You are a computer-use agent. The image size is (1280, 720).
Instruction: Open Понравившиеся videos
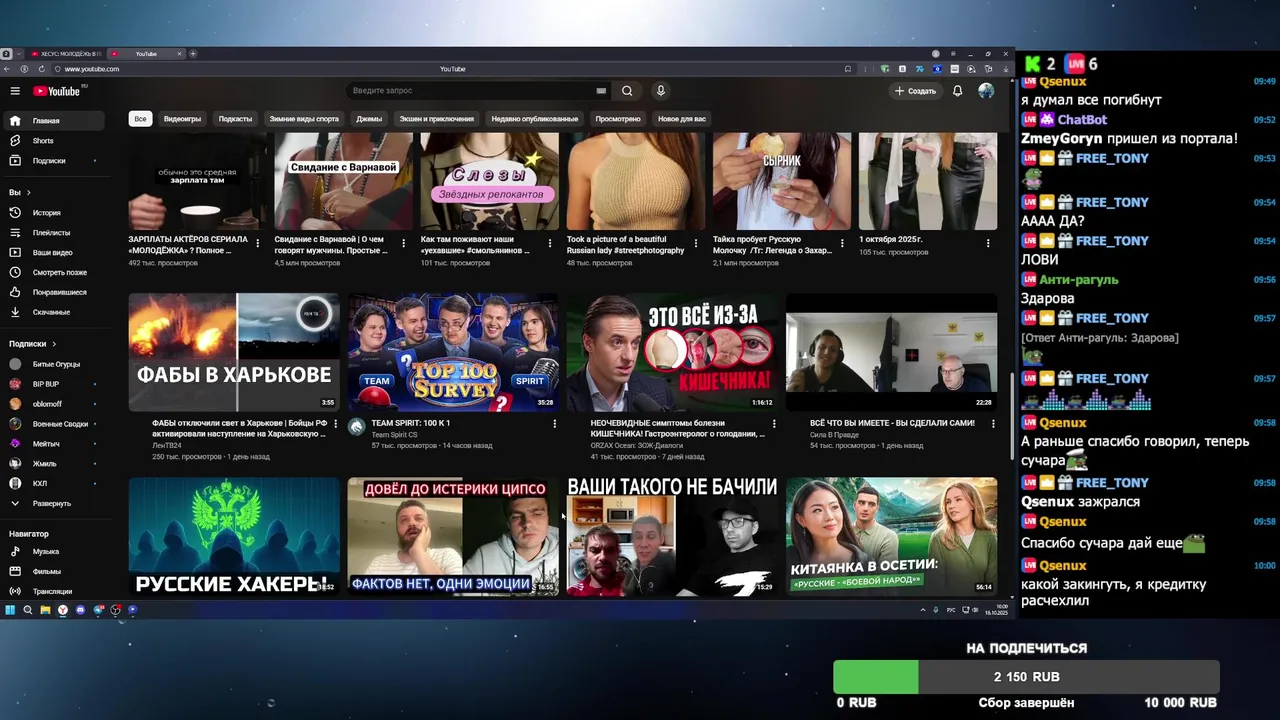[53, 293]
